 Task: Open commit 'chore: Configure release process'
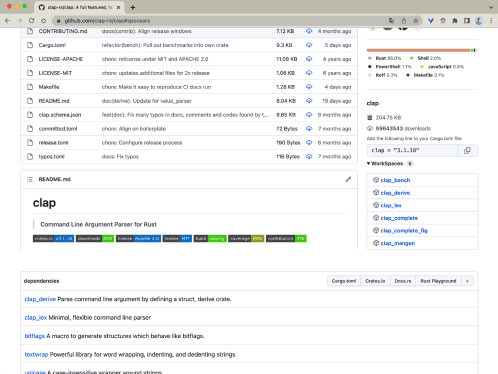(142, 143)
